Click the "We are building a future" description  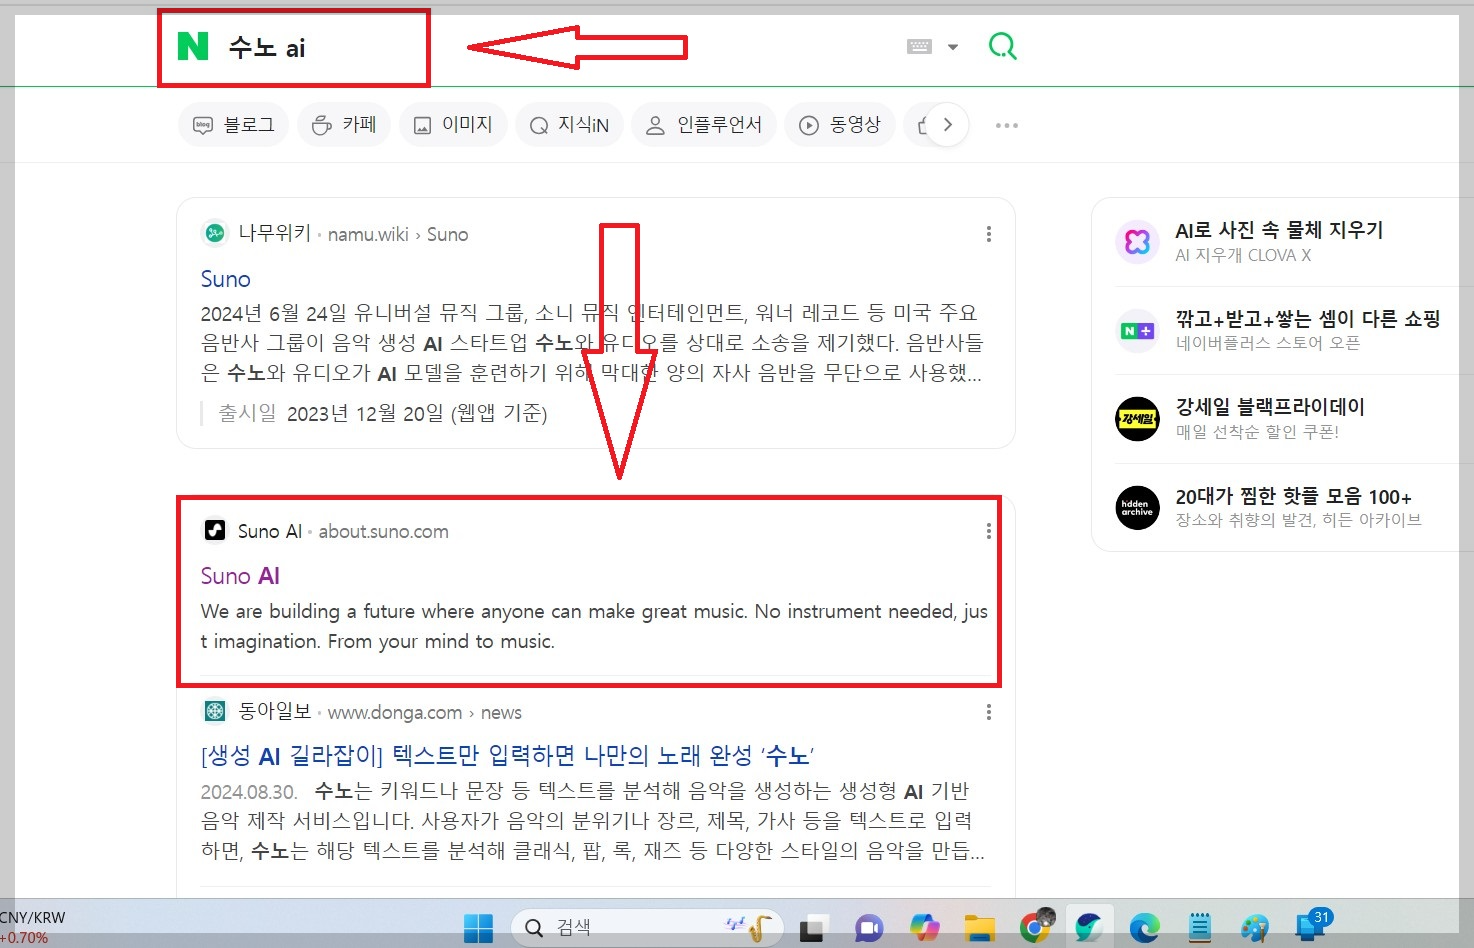point(594,626)
